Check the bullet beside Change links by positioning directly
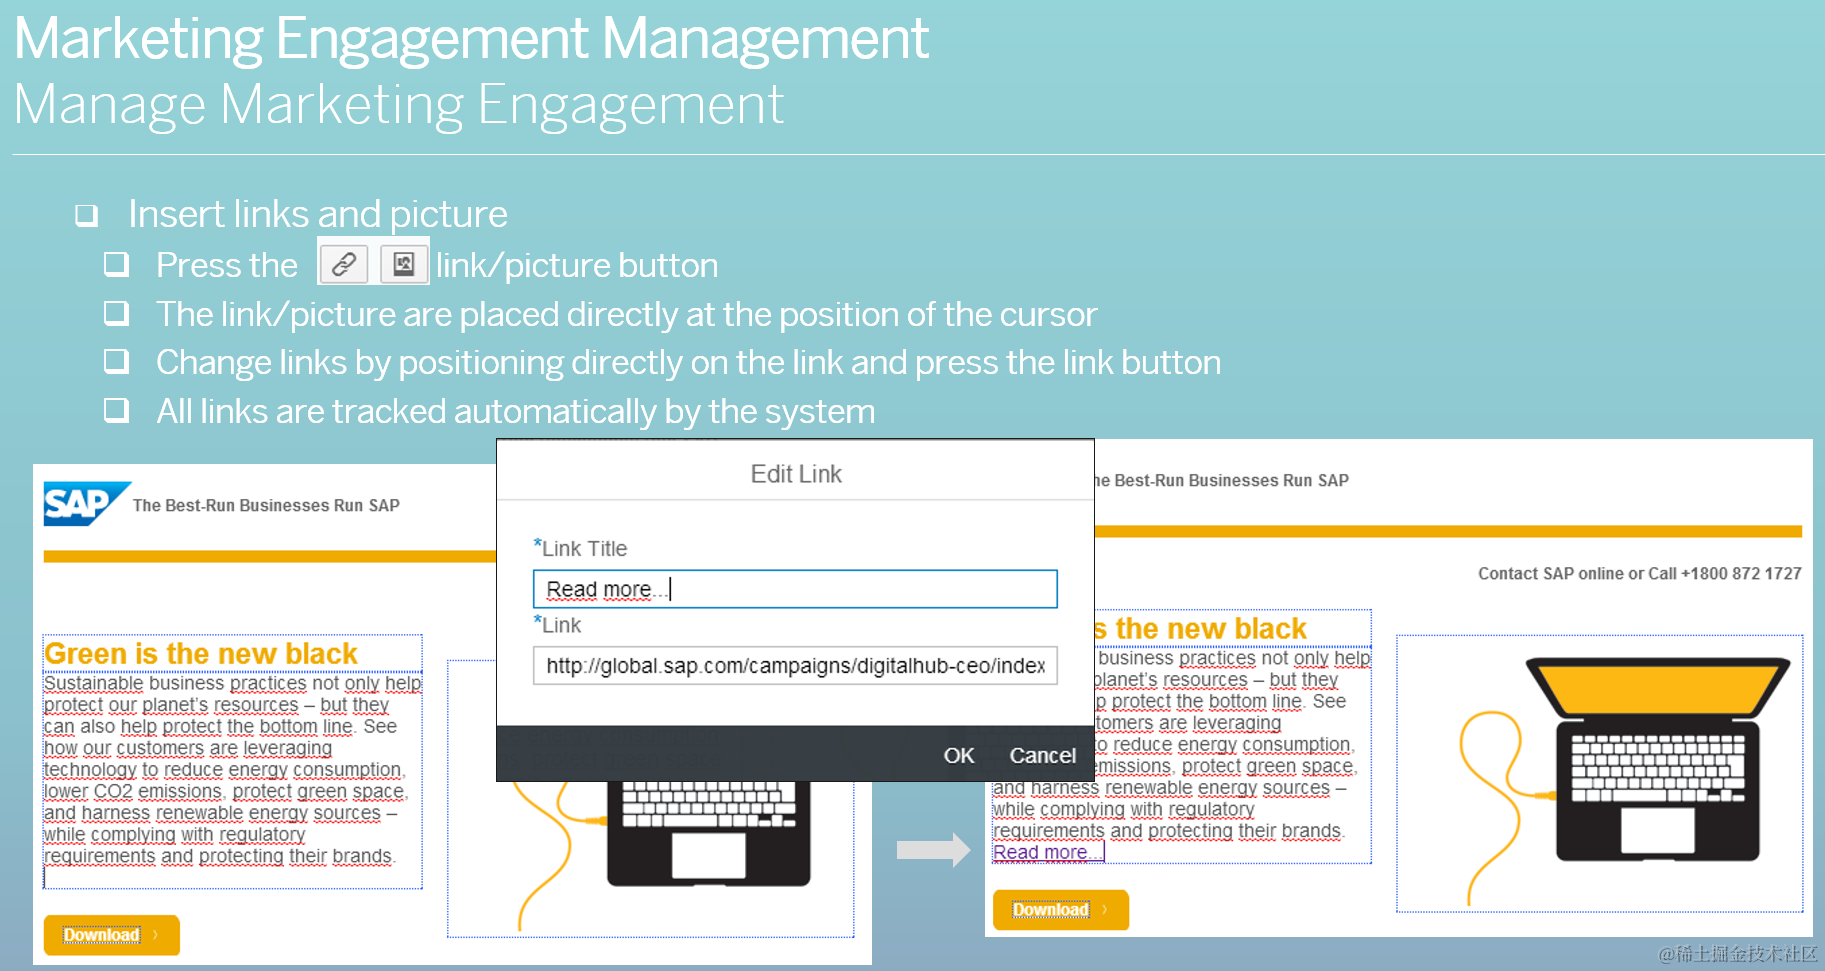 click(x=116, y=362)
